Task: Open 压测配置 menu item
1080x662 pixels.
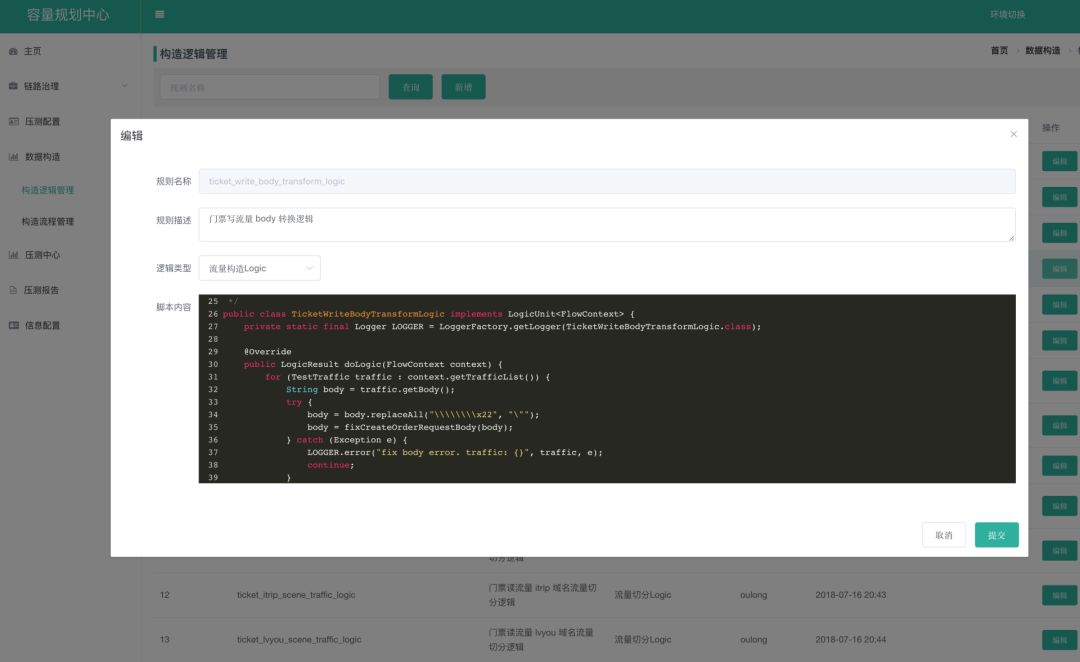Action: (x=42, y=121)
